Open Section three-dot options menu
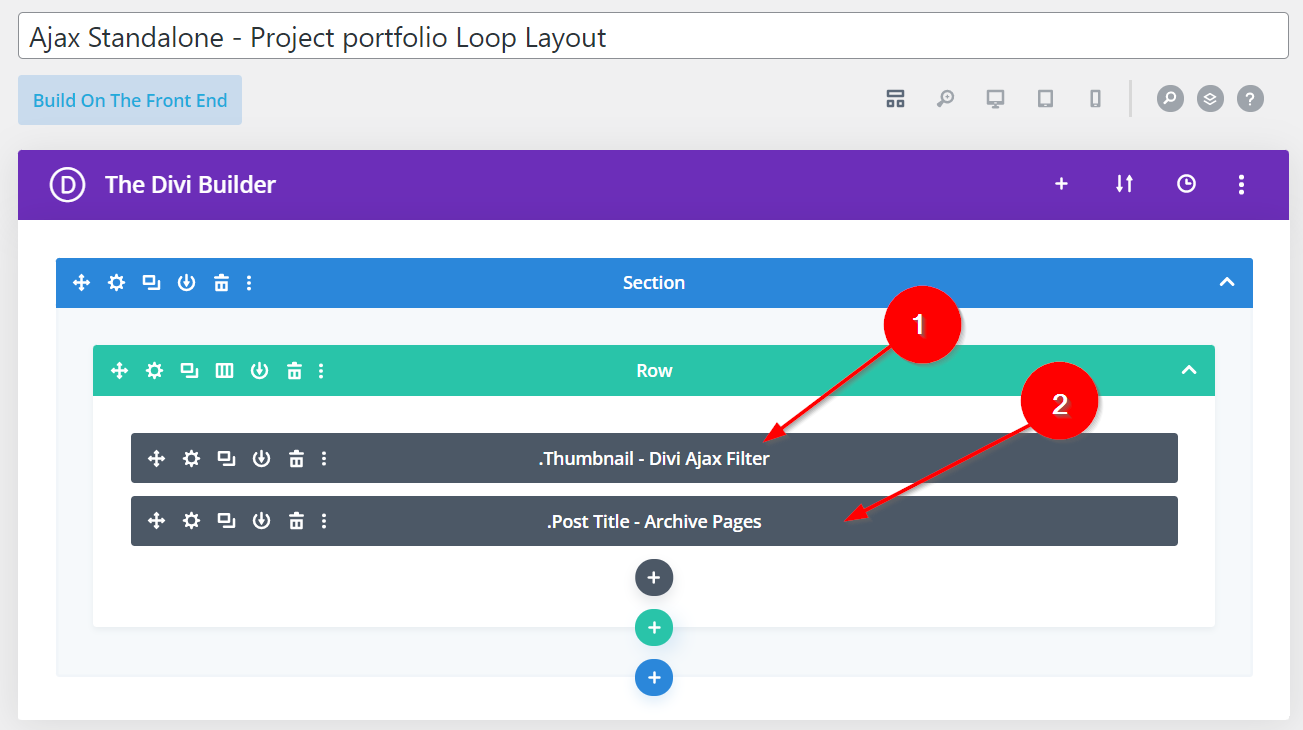The height and width of the screenshot is (730, 1303). point(249,283)
